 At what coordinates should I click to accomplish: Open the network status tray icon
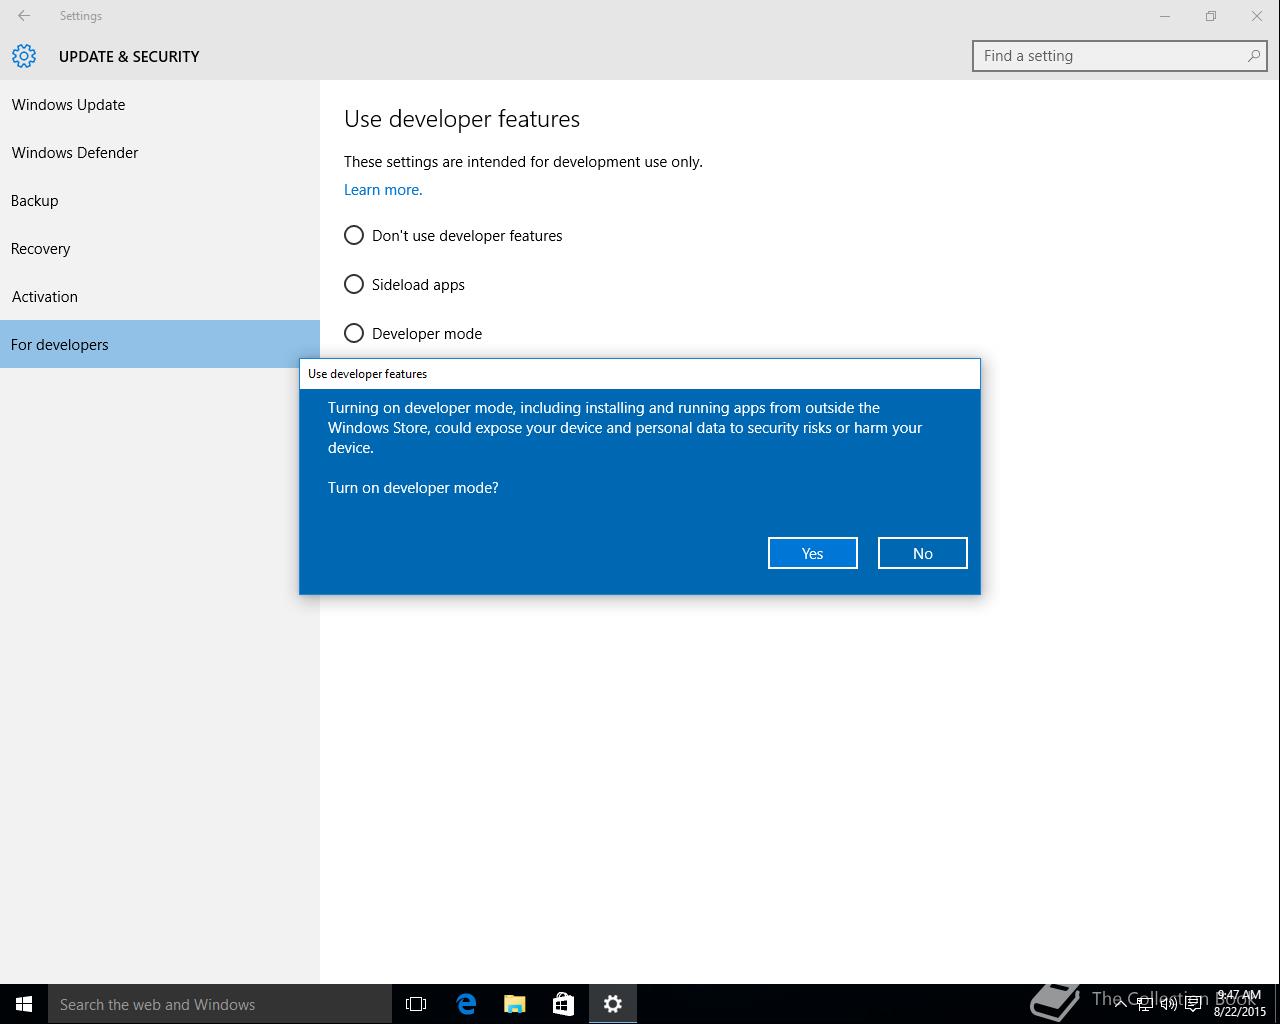coord(1145,1004)
